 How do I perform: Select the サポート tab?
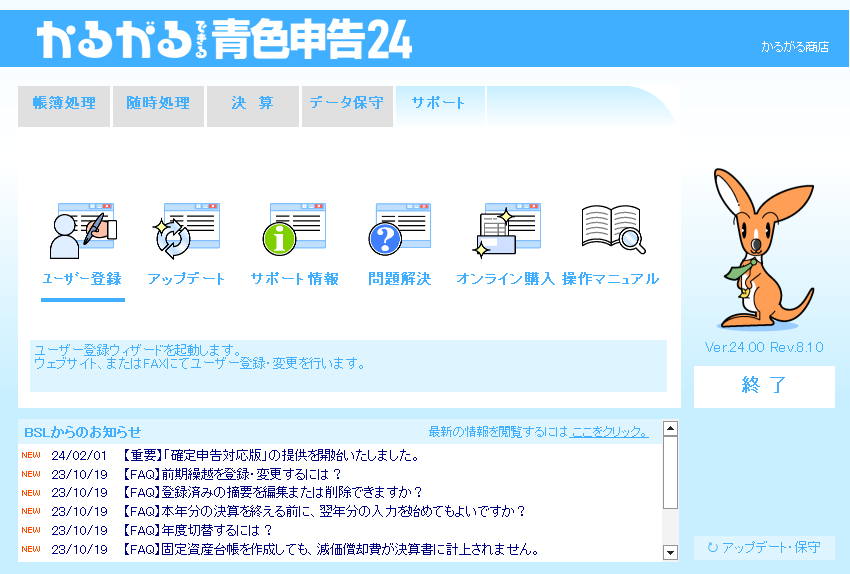pos(440,106)
